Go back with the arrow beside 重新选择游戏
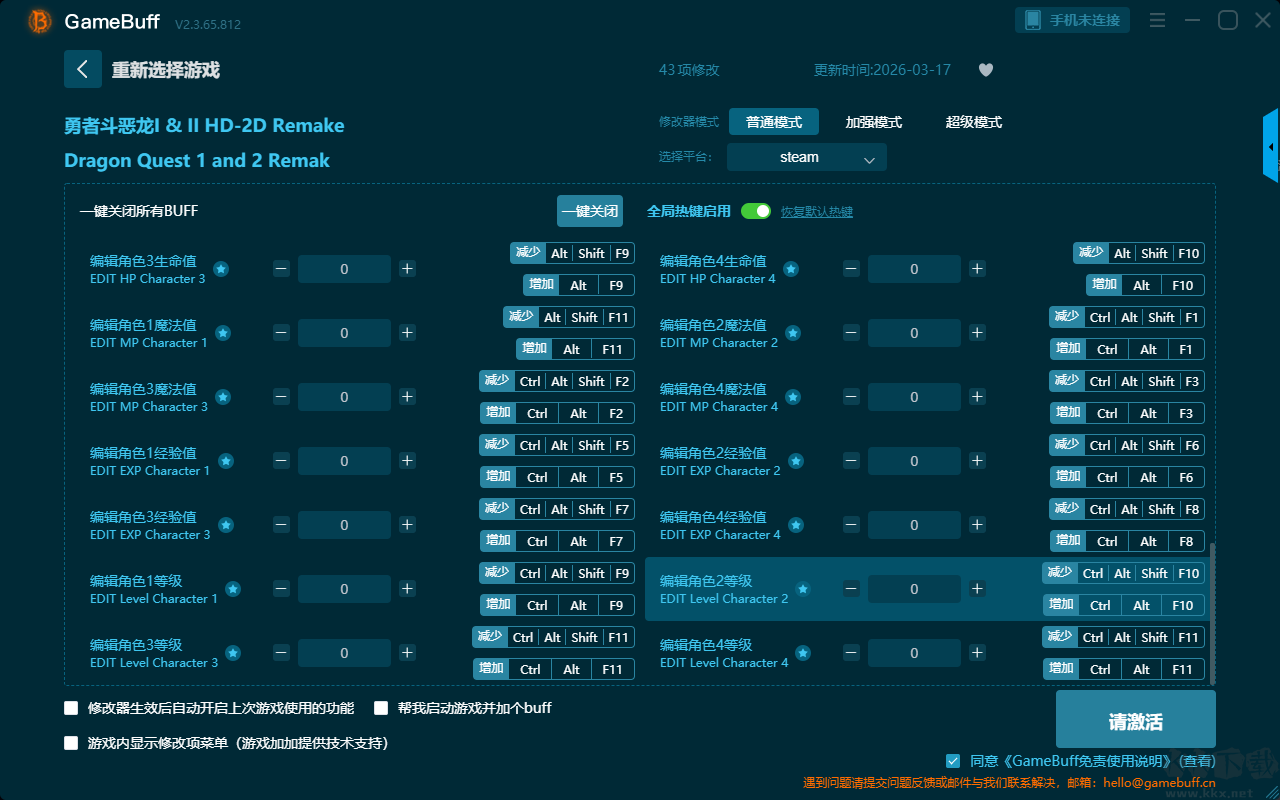This screenshot has height=800, width=1280. pyautogui.click(x=83, y=69)
